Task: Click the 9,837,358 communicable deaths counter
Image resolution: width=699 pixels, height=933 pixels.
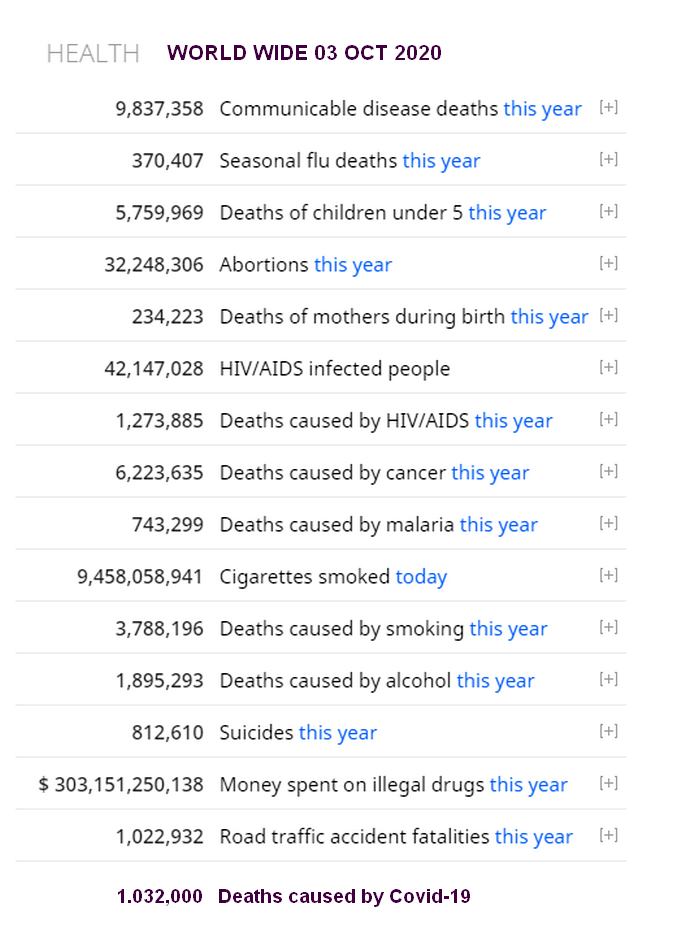Action: pos(160,109)
